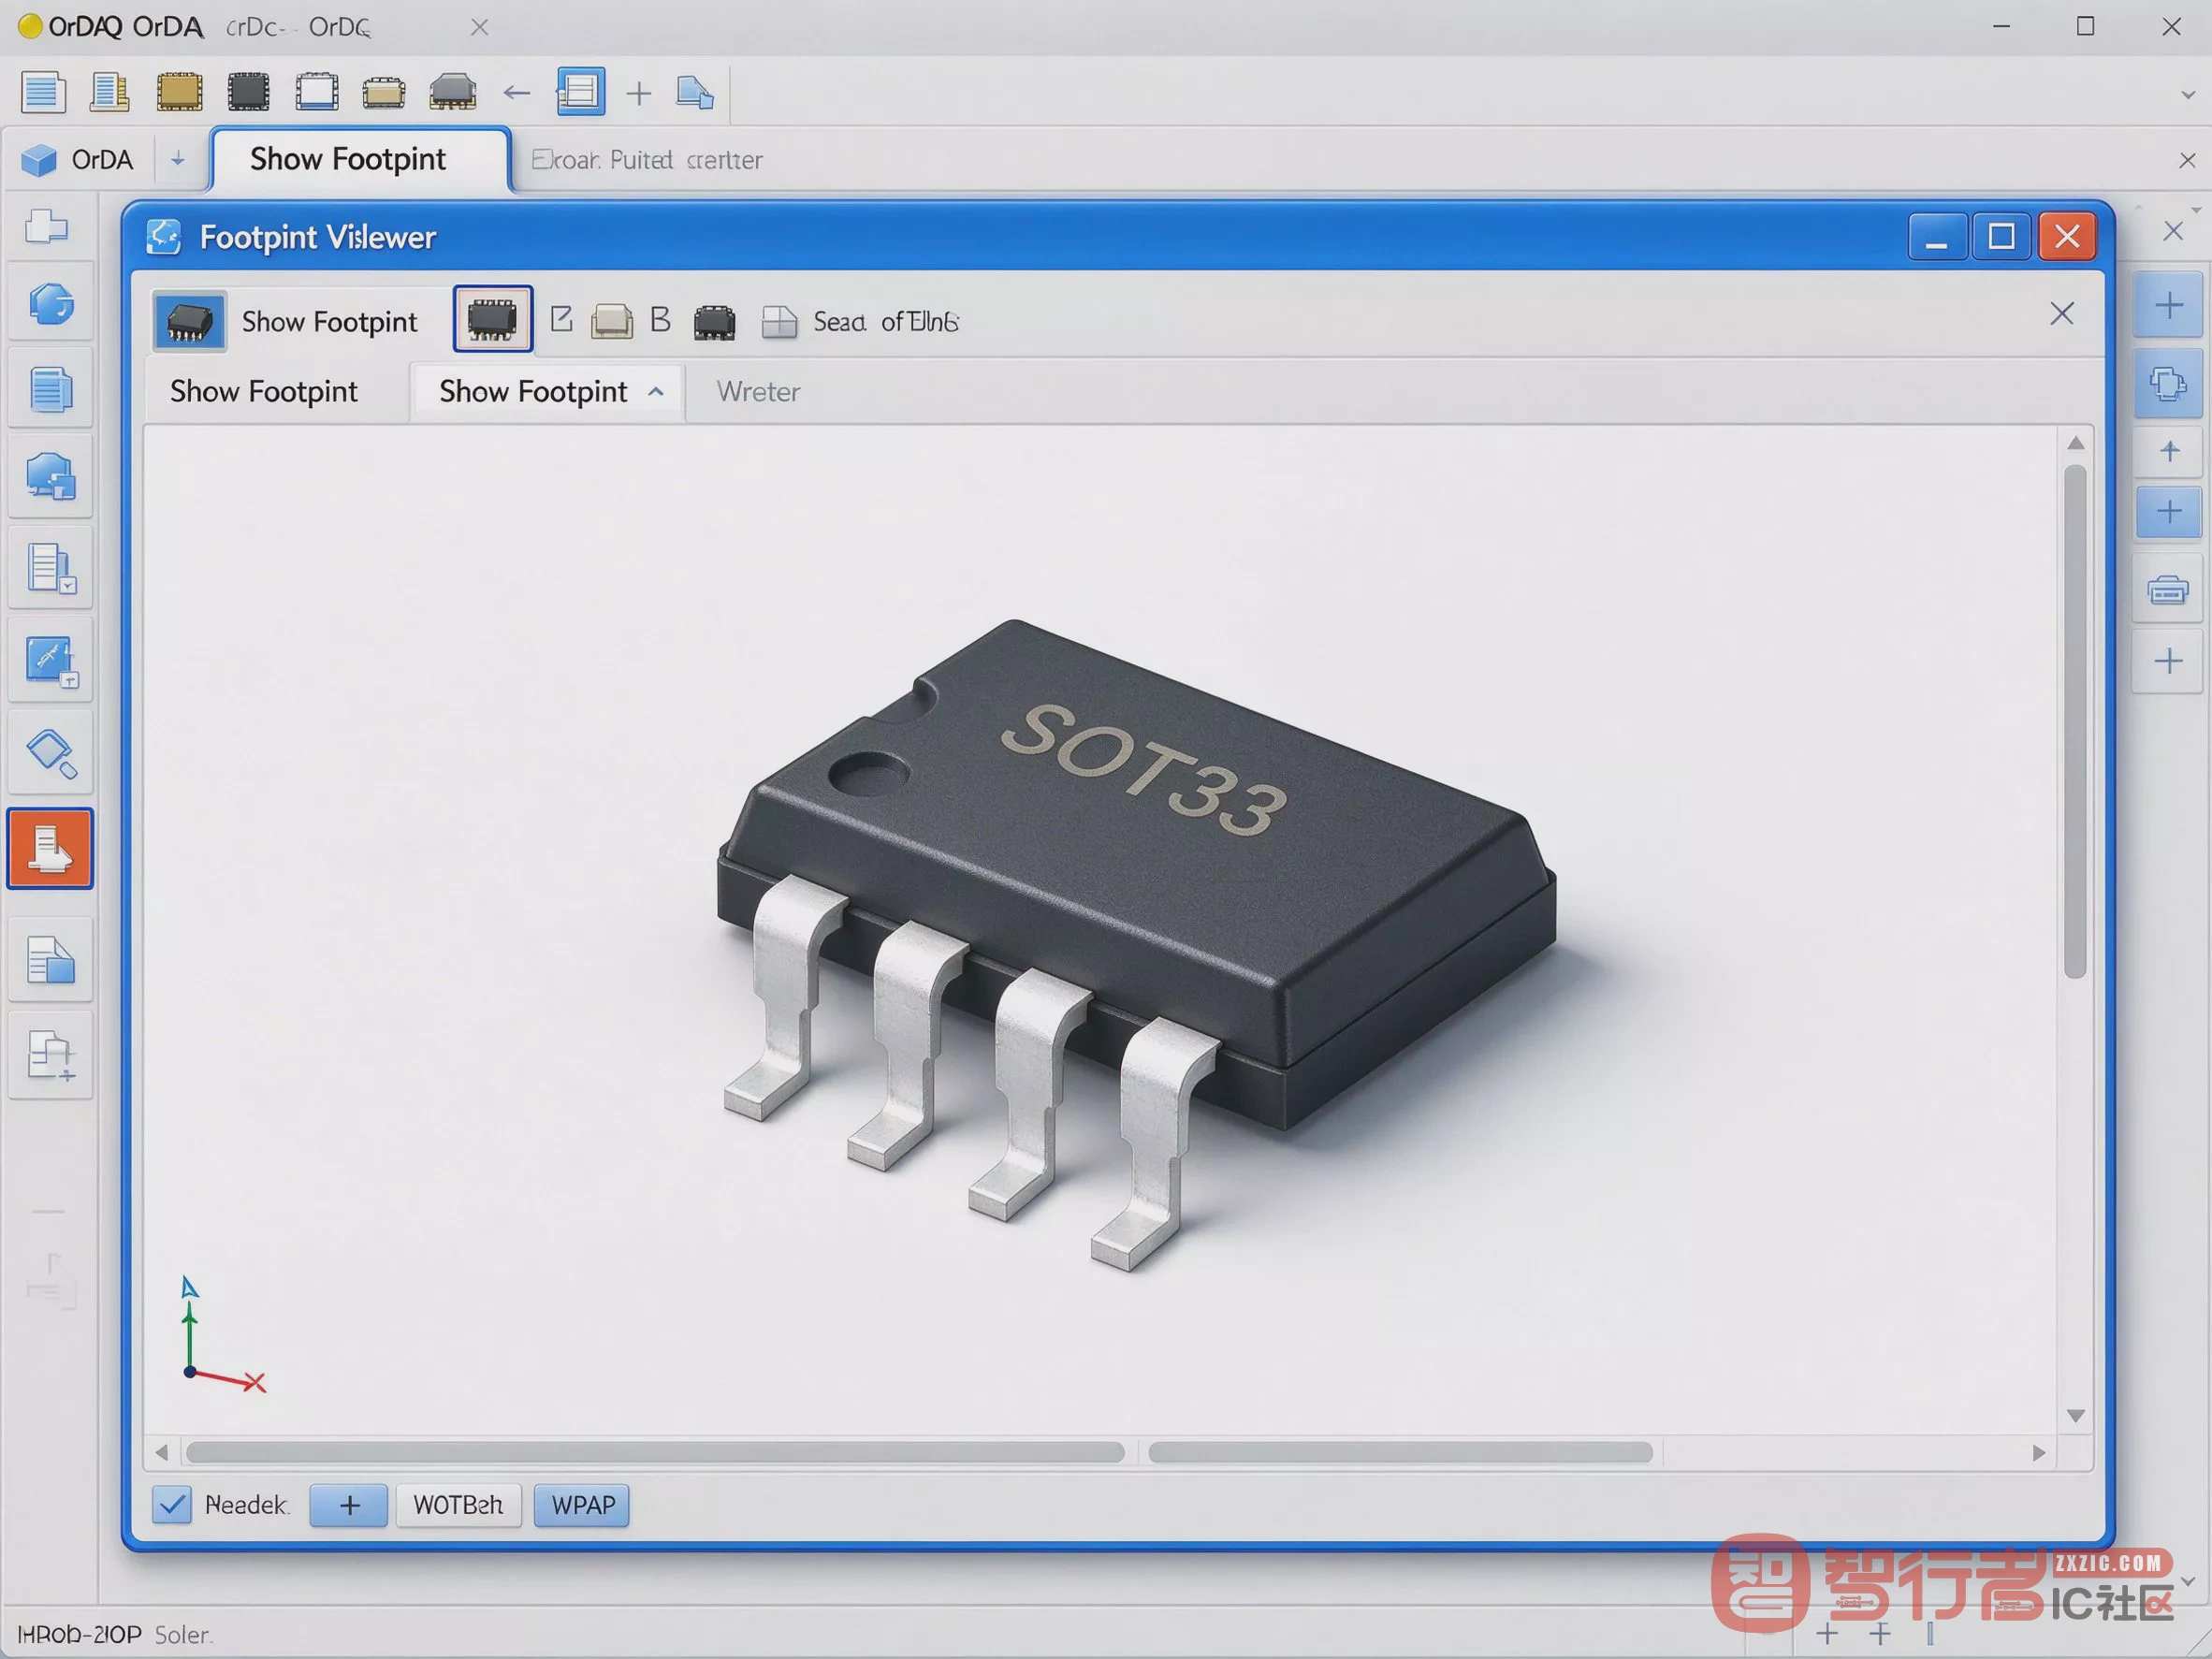Screen dimensions: 2212x1659
Task: Select the tag tool in the left sidebar
Action: [x=50, y=754]
